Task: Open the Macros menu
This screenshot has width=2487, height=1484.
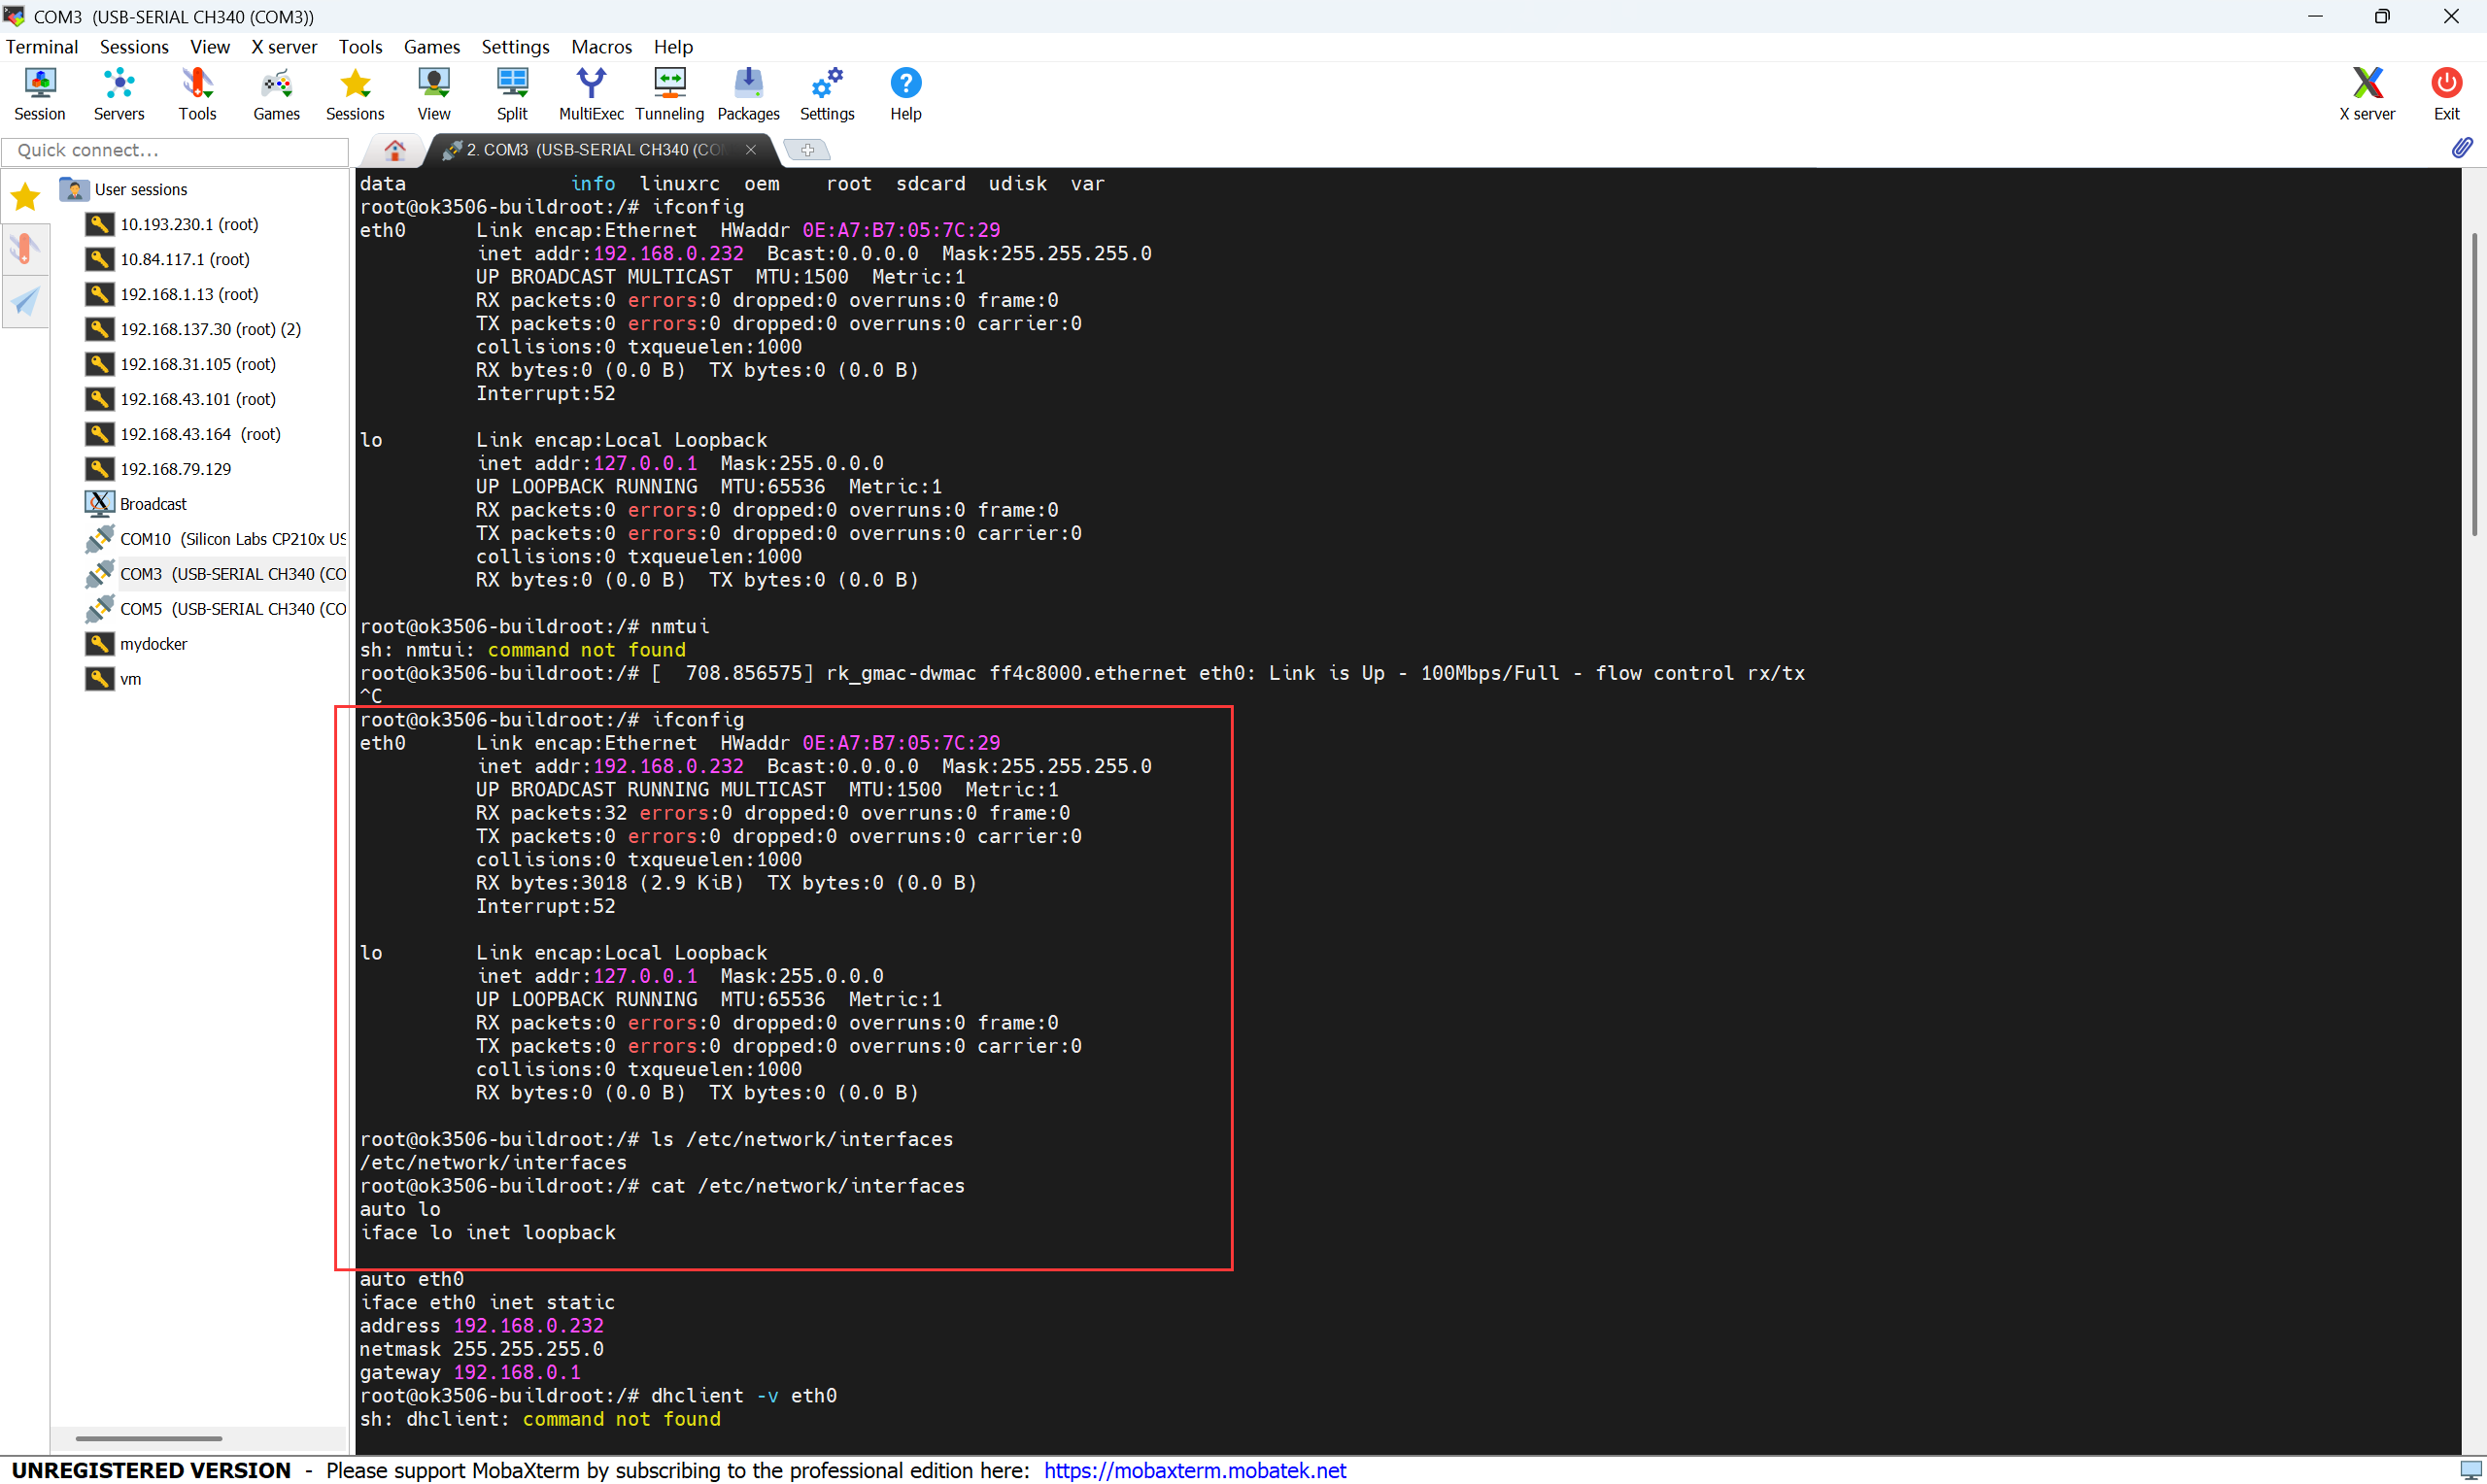Action: [x=601, y=47]
